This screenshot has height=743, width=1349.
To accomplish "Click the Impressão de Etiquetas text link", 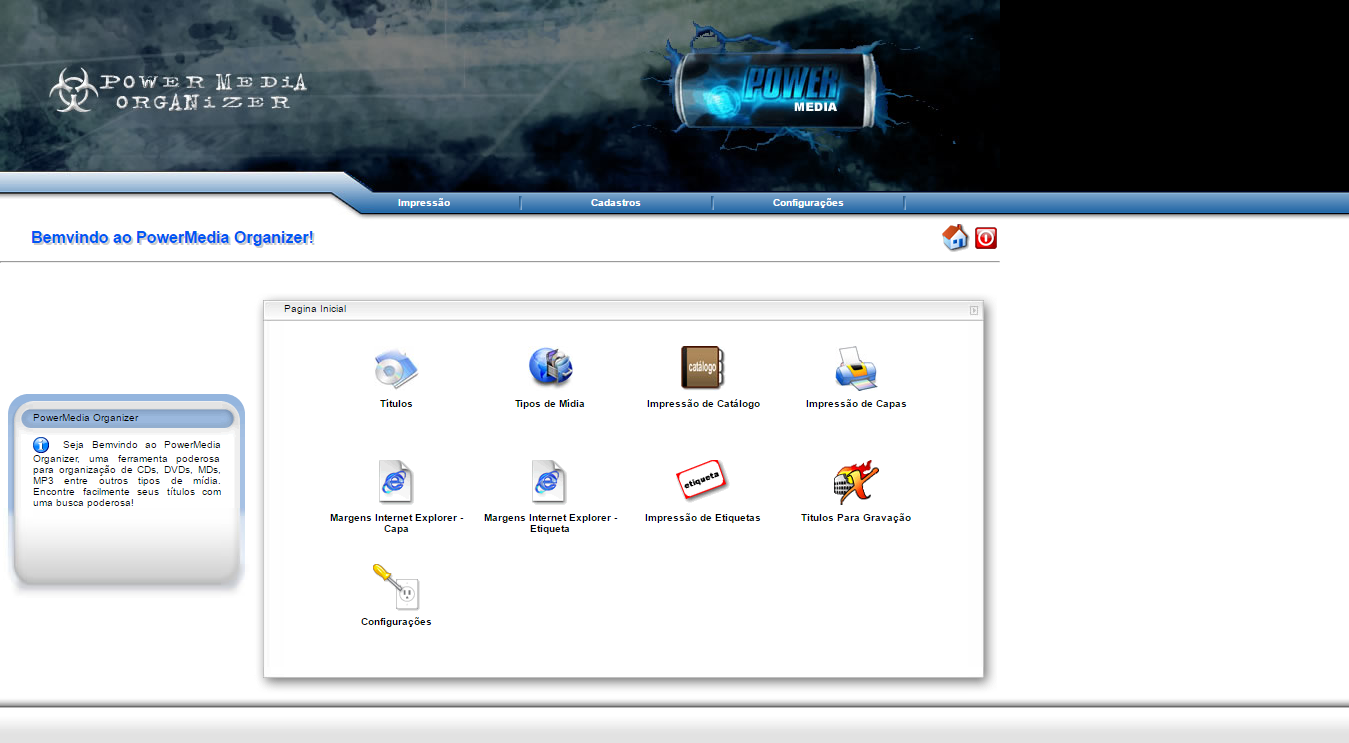I will [x=702, y=518].
